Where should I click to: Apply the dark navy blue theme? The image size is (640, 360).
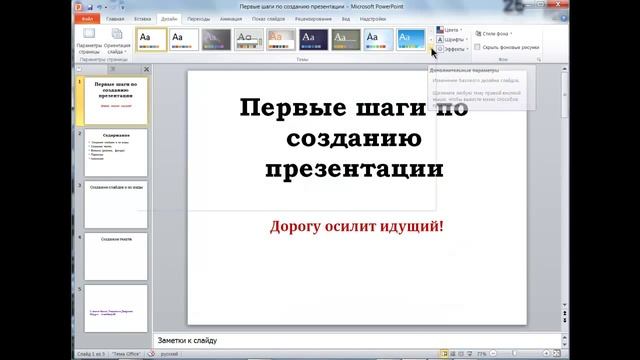pos(313,40)
